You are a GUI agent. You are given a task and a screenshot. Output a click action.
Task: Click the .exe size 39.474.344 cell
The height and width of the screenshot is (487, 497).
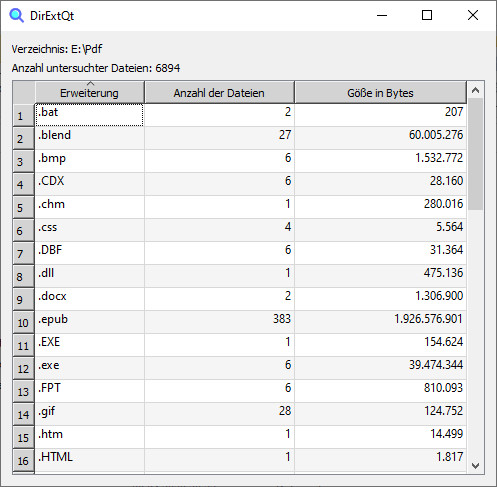pyautogui.click(x=380, y=368)
